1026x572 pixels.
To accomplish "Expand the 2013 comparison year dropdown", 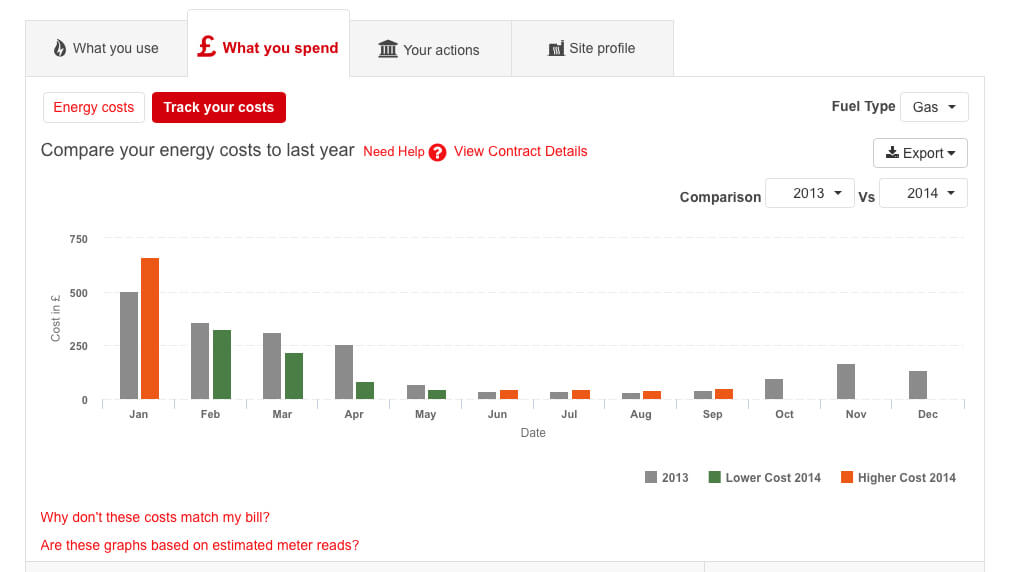I will pos(809,193).
